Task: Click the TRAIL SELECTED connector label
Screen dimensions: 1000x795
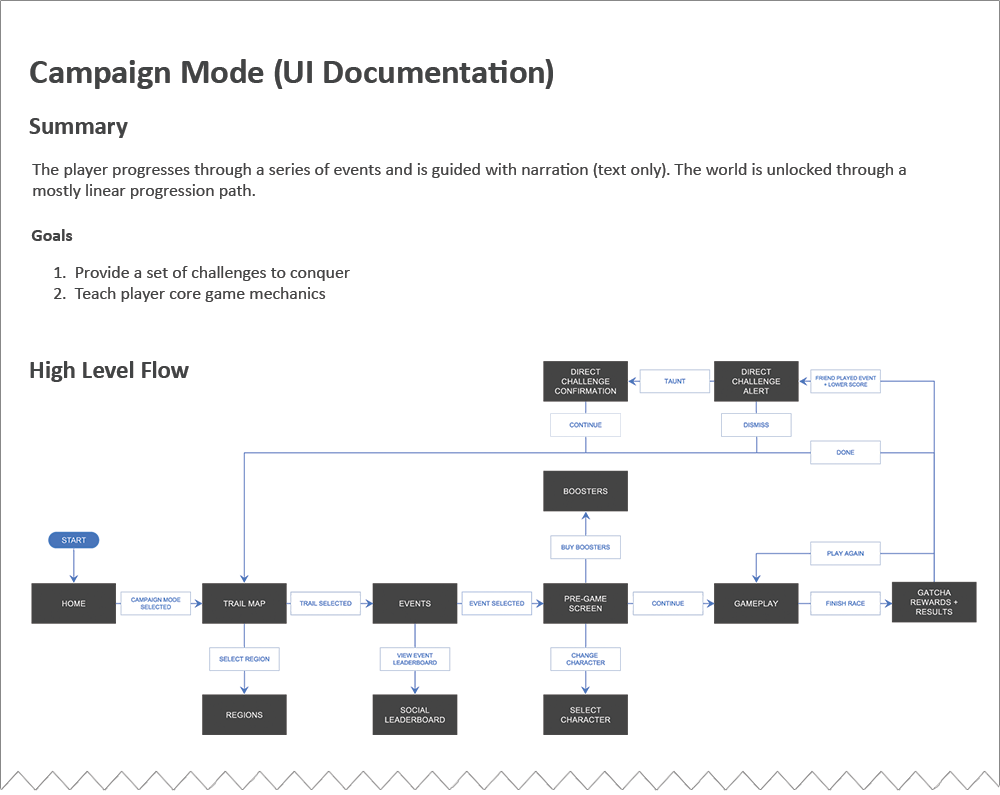Action: 325,603
